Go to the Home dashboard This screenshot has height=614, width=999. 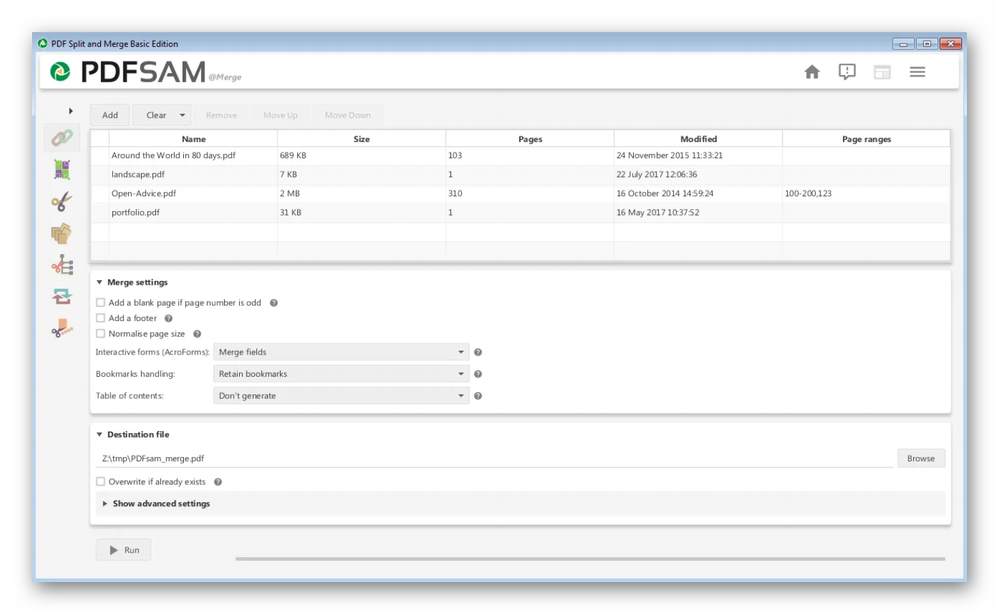click(812, 72)
